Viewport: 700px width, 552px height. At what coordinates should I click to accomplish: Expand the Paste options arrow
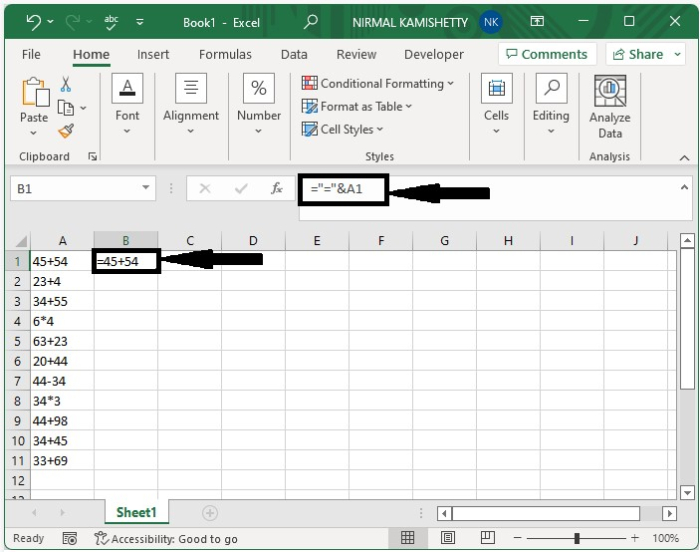point(33,133)
